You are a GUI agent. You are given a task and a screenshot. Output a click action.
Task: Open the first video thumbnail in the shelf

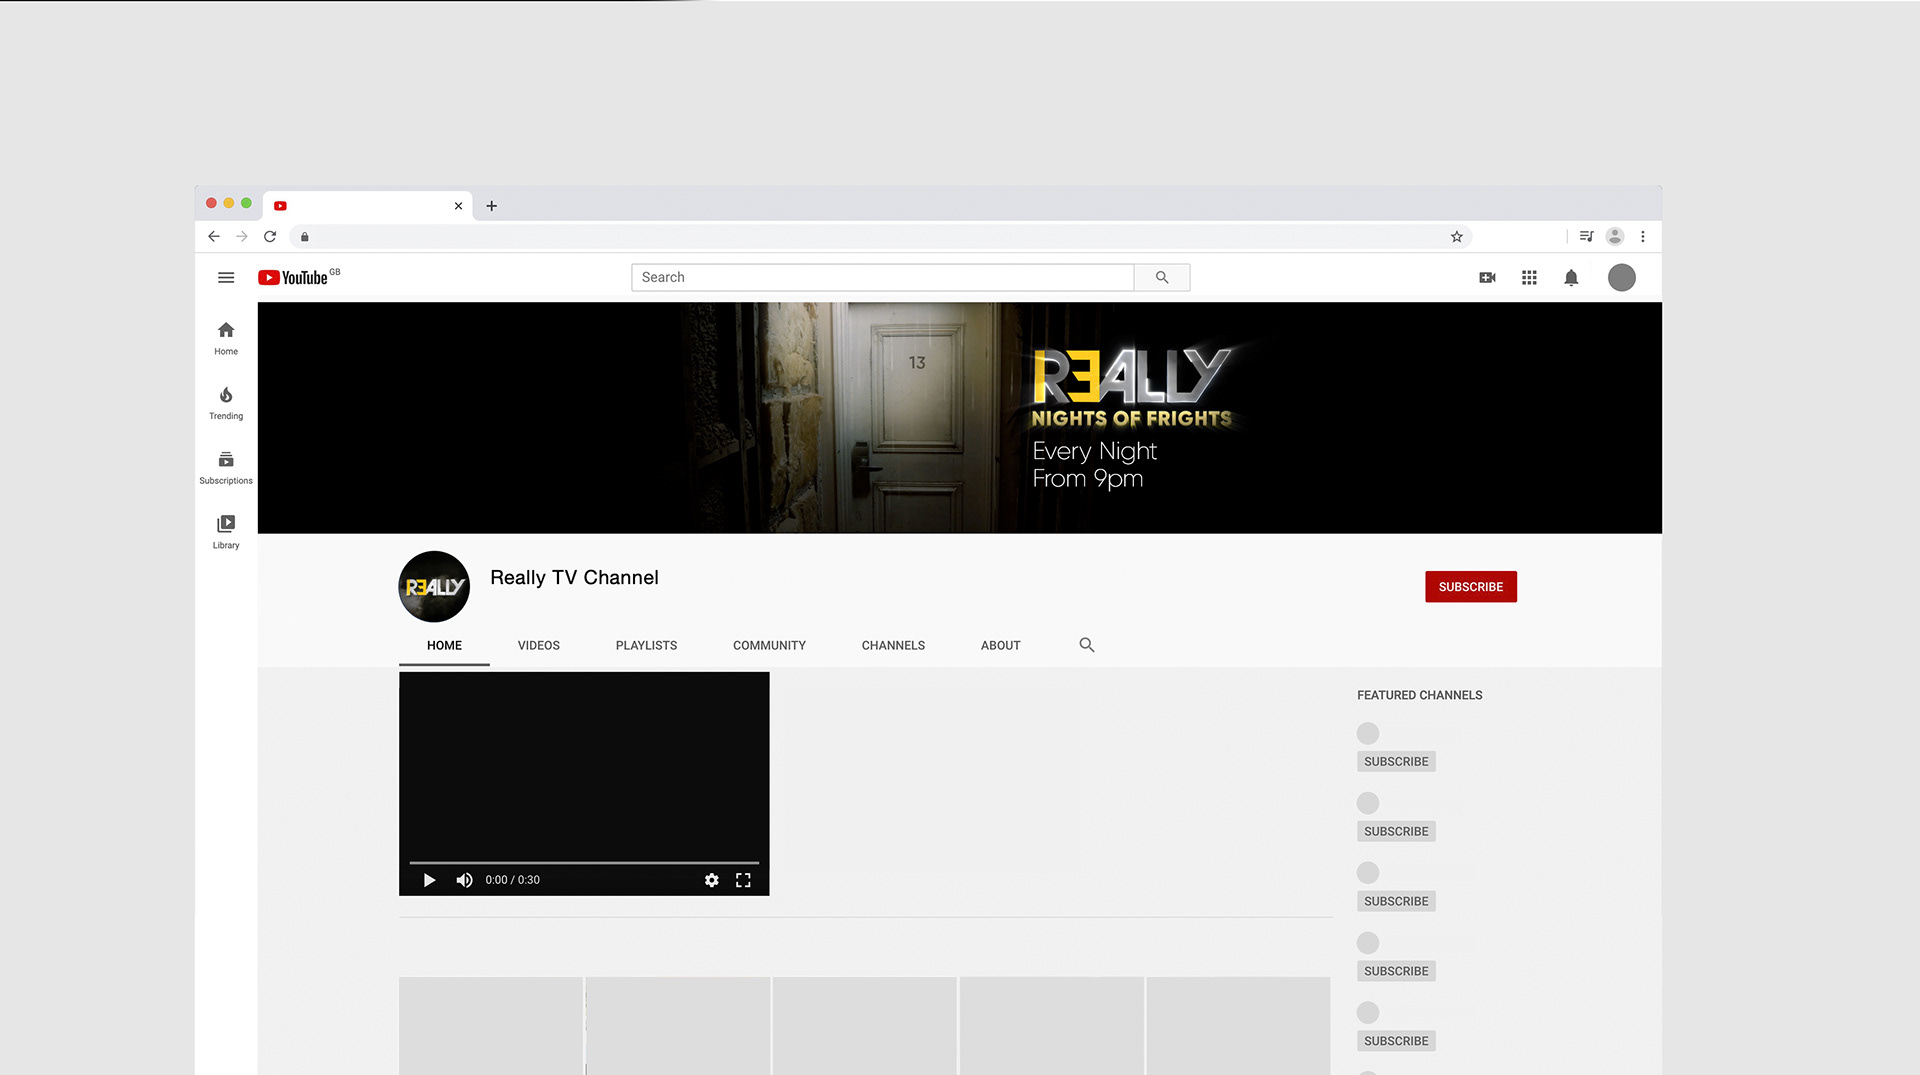click(490, 1026)
